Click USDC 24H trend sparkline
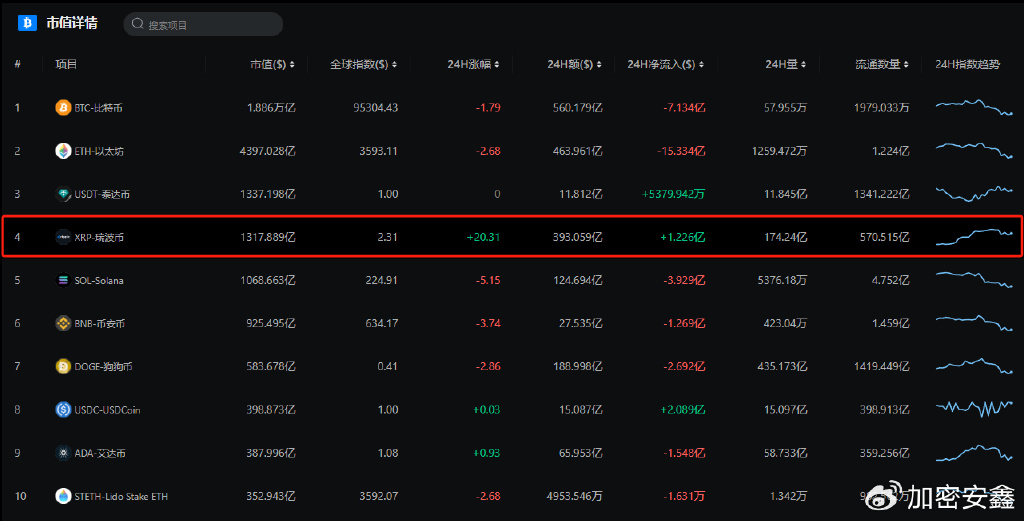The image size is (1024, 521). click(x=974, y=408)
